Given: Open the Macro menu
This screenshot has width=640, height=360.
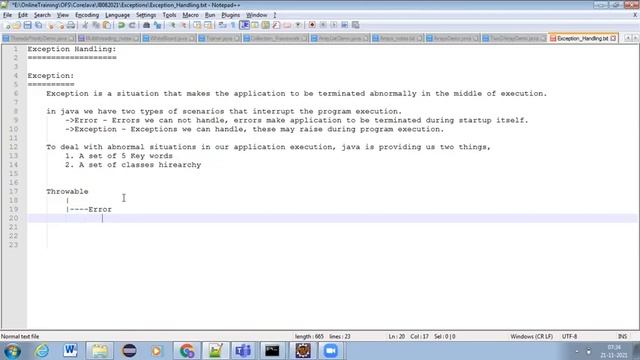Looking at the screenshot, I should pyautogui.click(x=190, y=15).
